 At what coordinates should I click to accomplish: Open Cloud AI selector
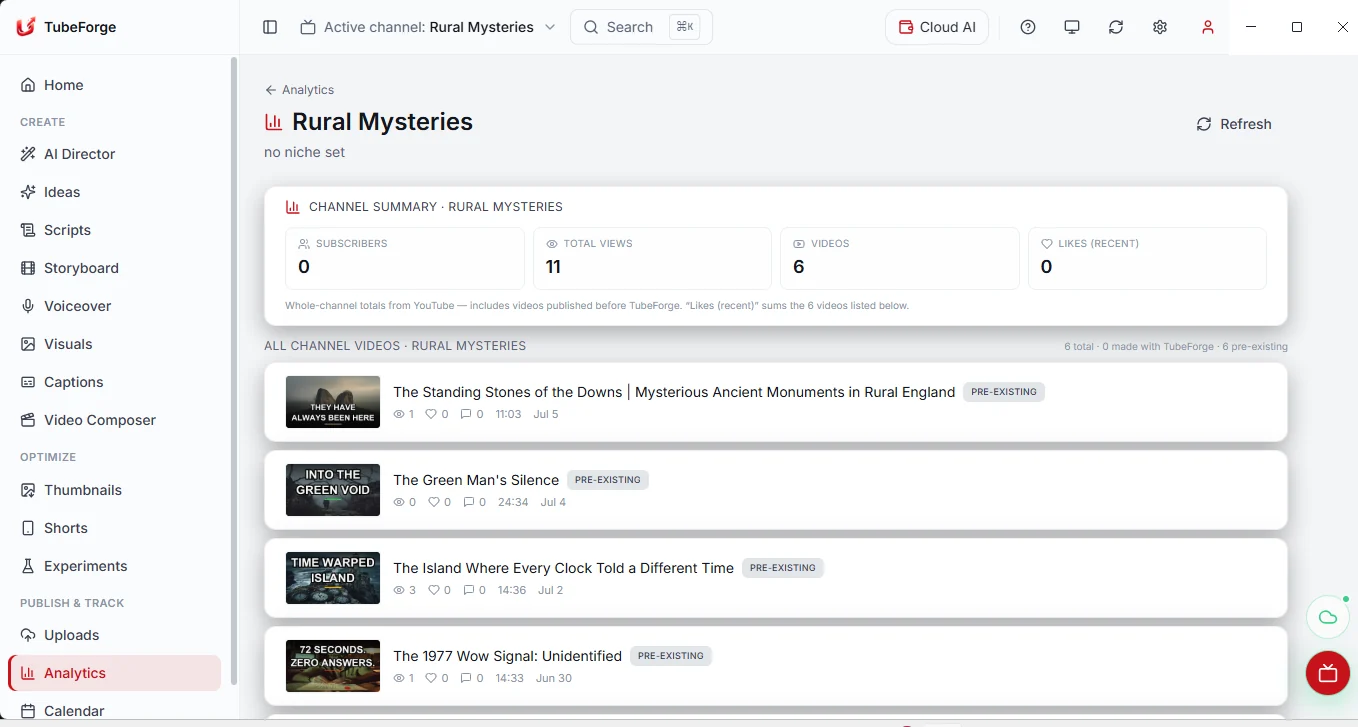[x=937, y=27]
